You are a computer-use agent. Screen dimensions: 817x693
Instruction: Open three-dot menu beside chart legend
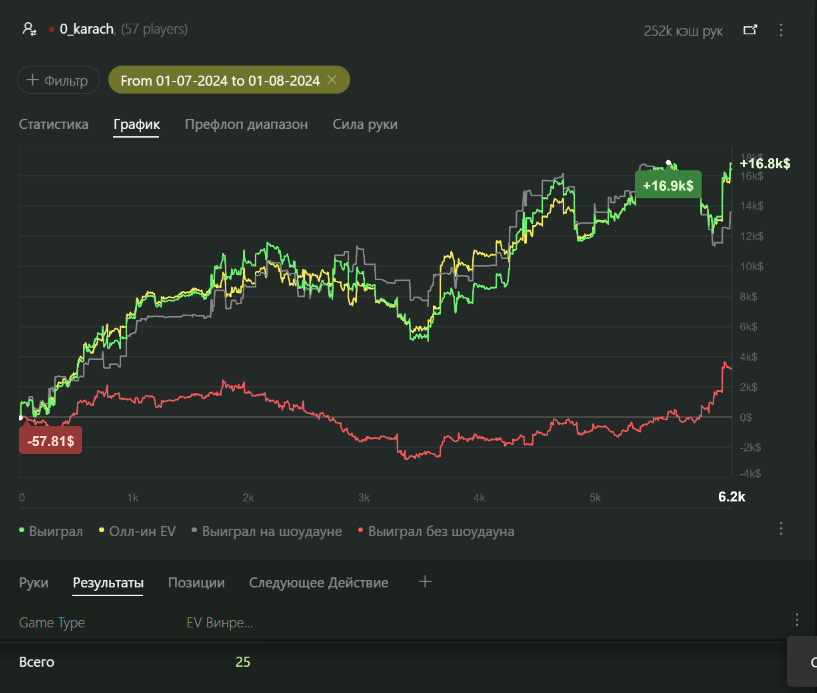point(781,528)
